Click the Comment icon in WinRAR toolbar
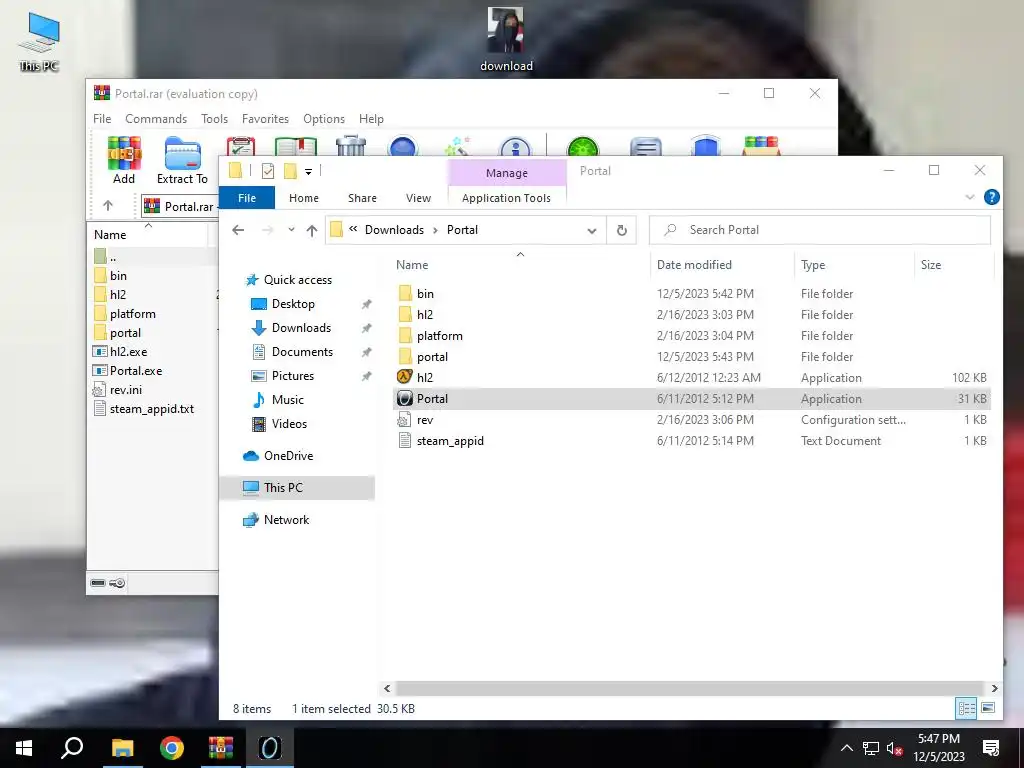1024x768 pixels. (x=646, y=146)
